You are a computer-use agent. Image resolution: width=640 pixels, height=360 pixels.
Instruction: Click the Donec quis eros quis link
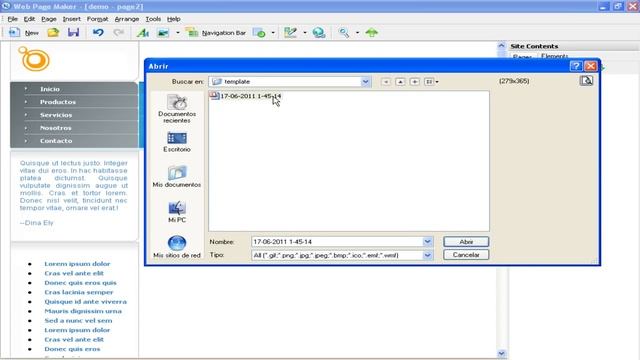pos(80,282)
